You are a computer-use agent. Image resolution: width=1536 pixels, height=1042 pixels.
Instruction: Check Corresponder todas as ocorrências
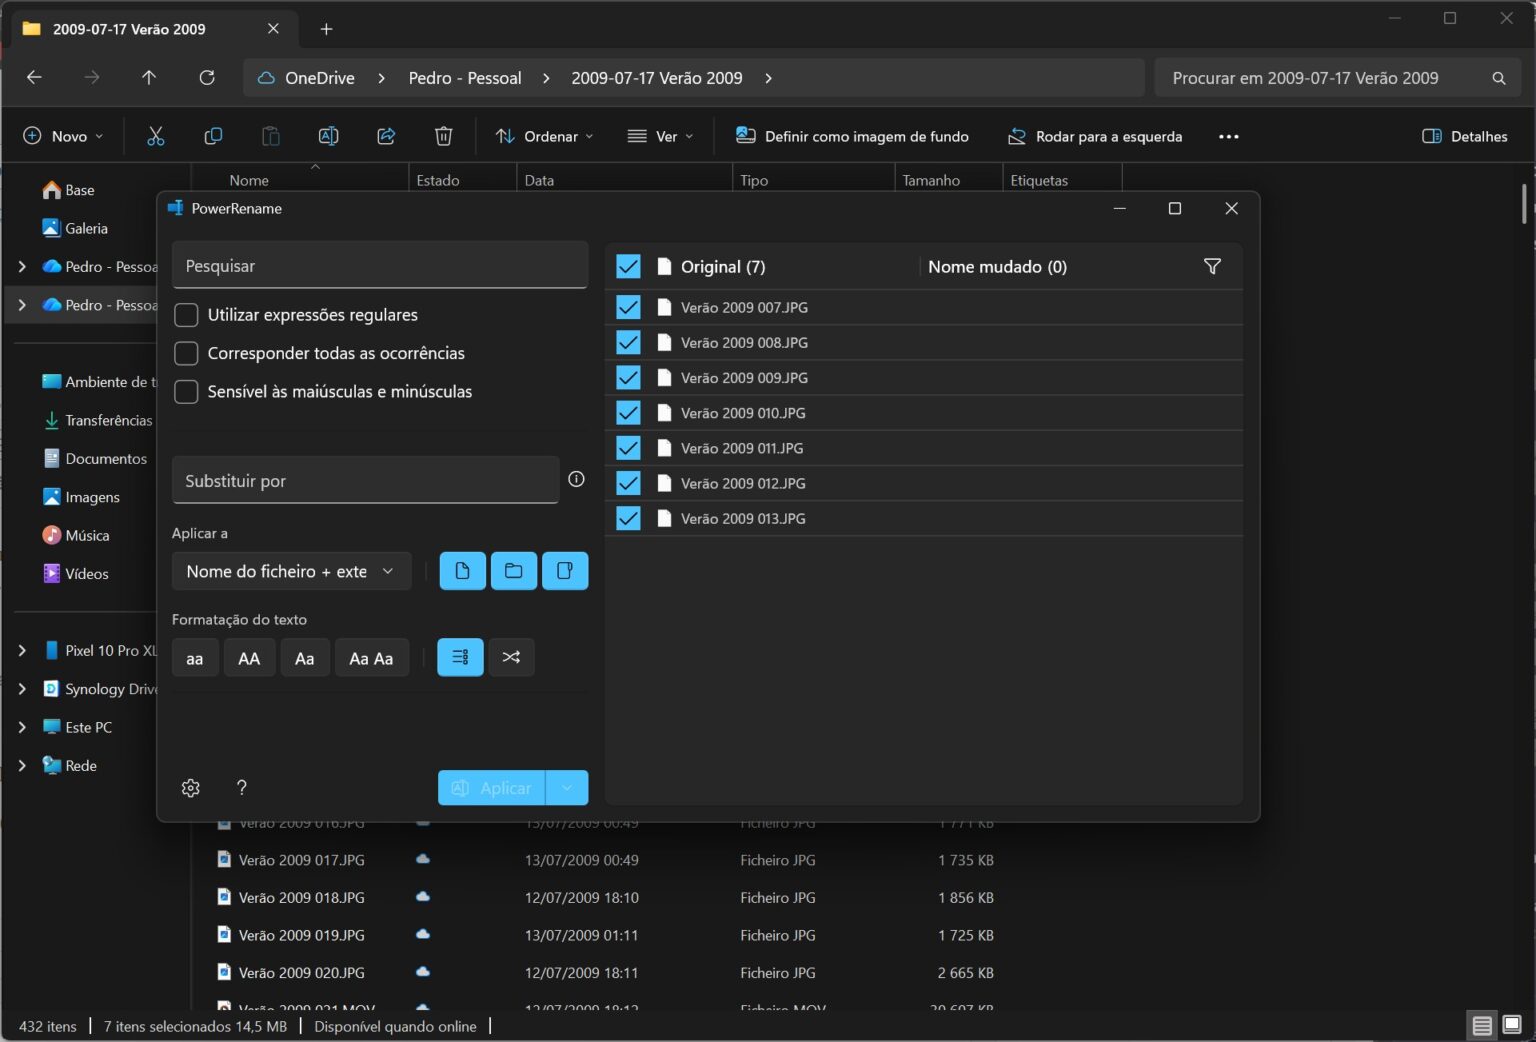coord(186,353)
